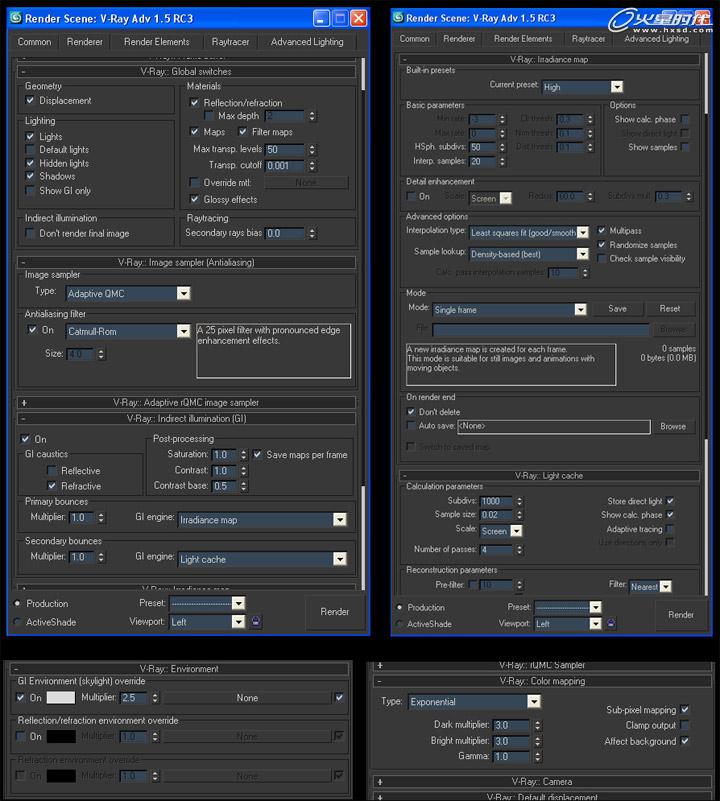
Task: Enable the Clamp output checkbox
Action: [685, 725]
